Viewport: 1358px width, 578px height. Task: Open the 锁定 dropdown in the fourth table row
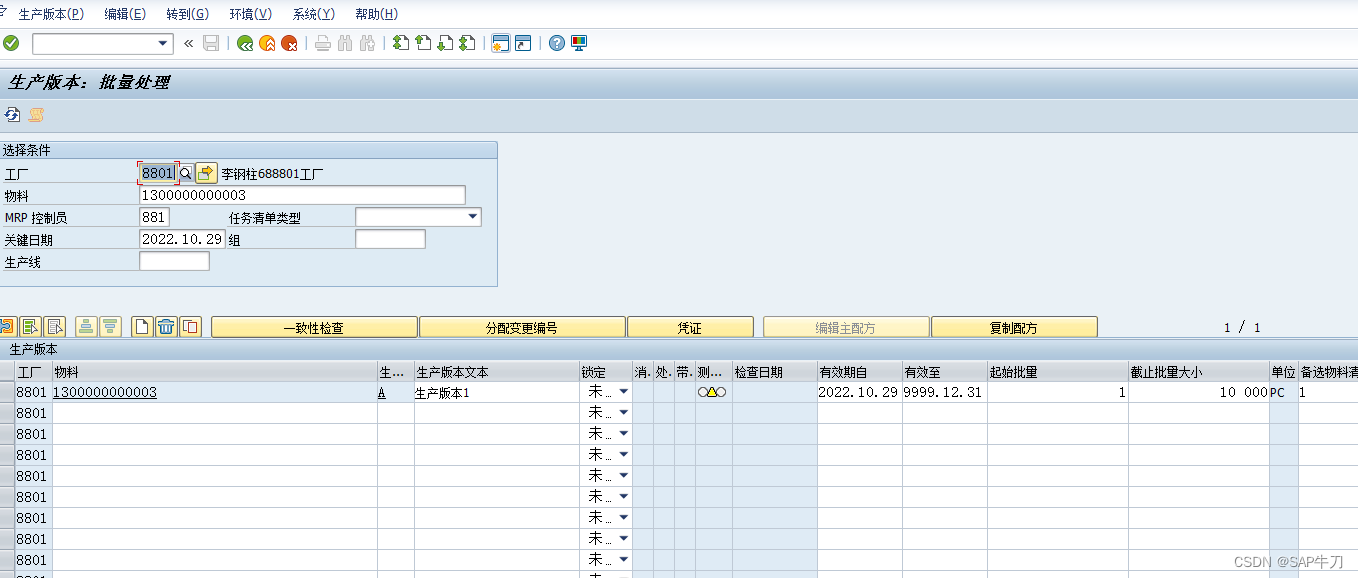pyautogui.click(x=624, y=455)
